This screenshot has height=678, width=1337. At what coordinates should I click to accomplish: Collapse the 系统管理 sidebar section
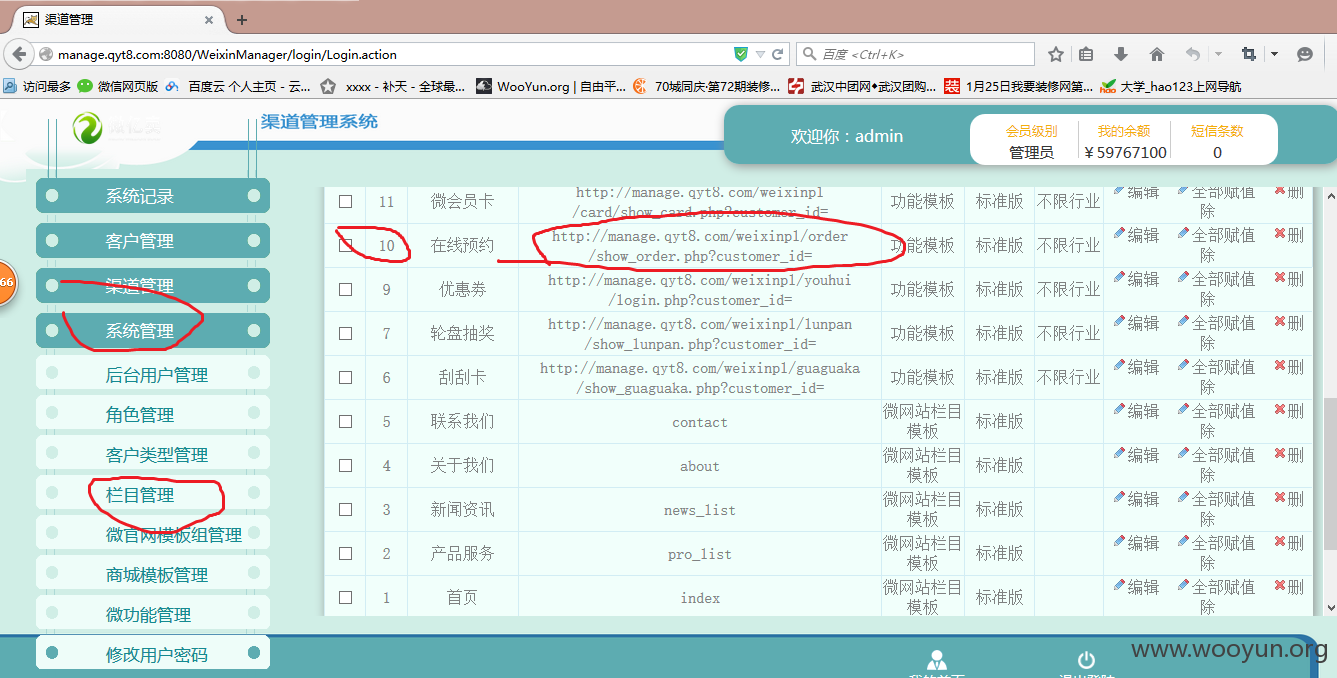click(x=153, y=331)
